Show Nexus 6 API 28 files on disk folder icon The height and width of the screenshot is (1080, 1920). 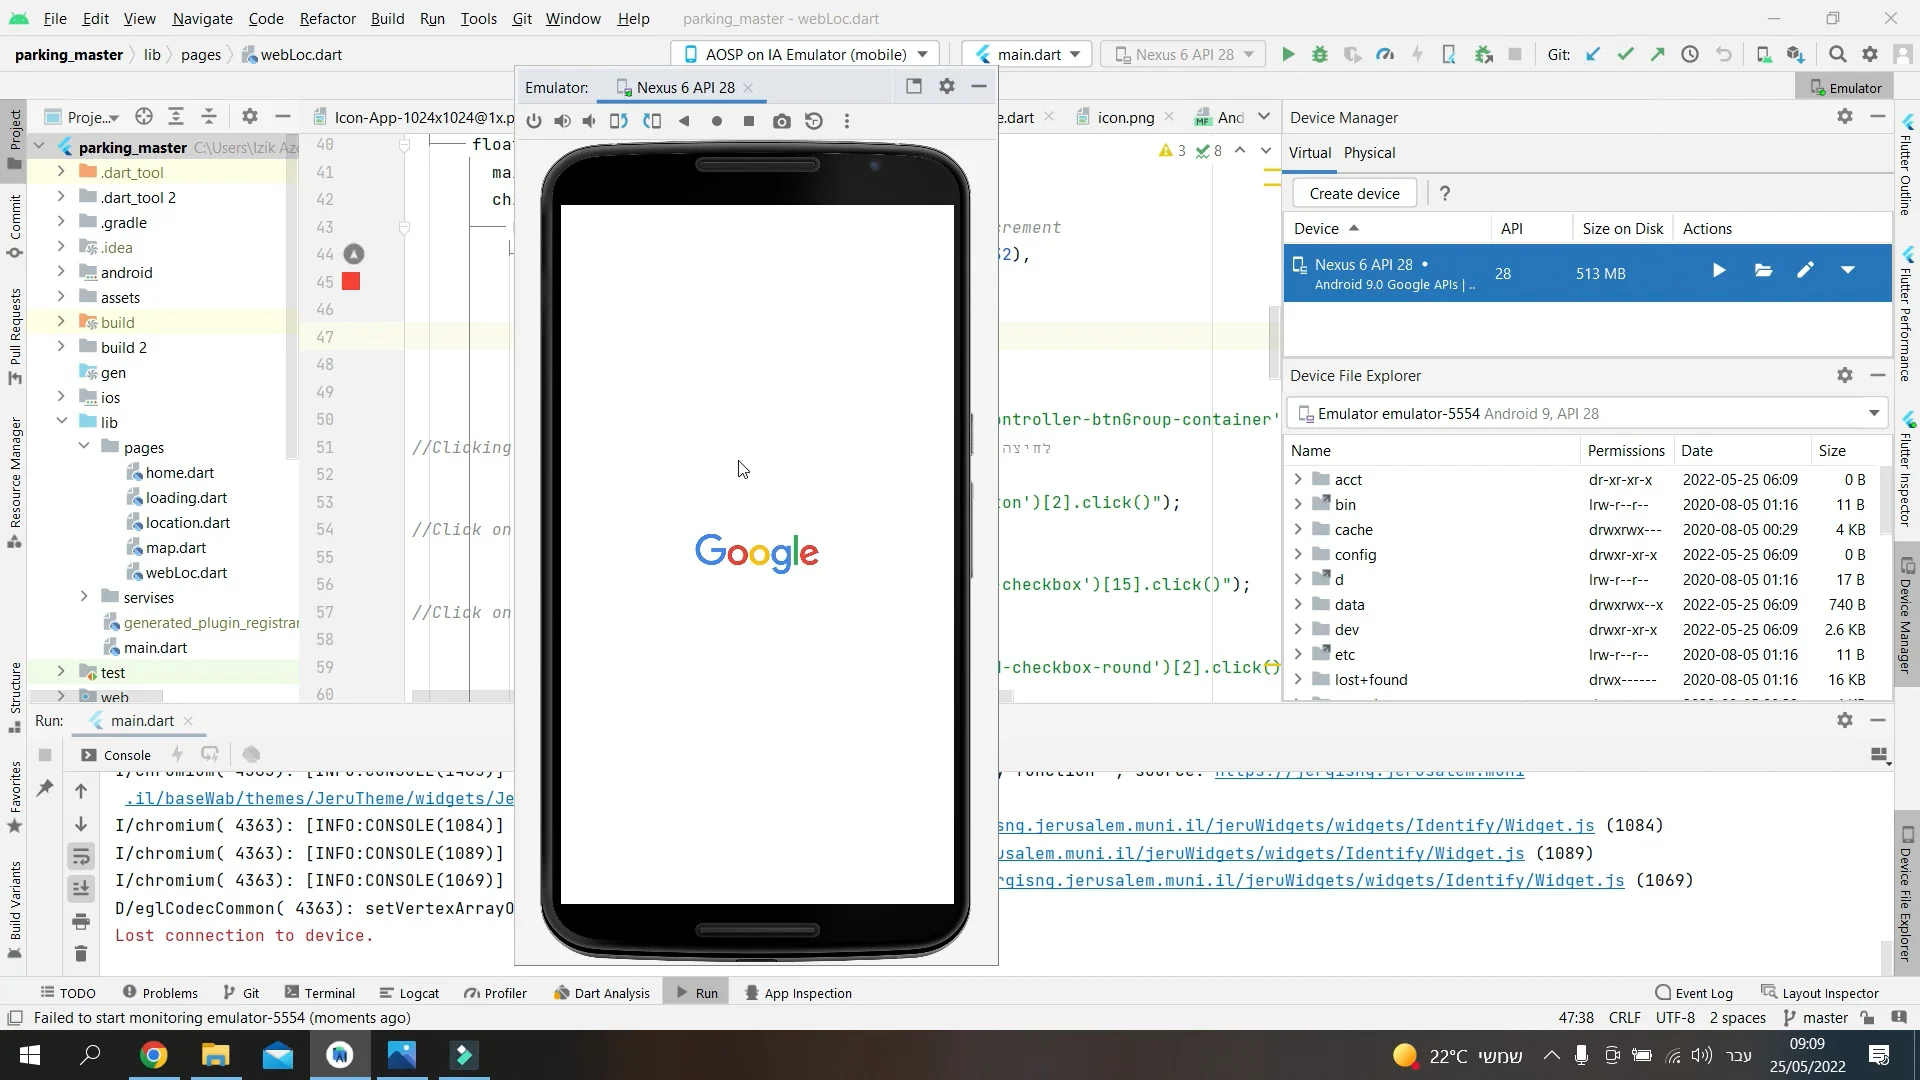pyautogui.click(x=1763, y=270)
